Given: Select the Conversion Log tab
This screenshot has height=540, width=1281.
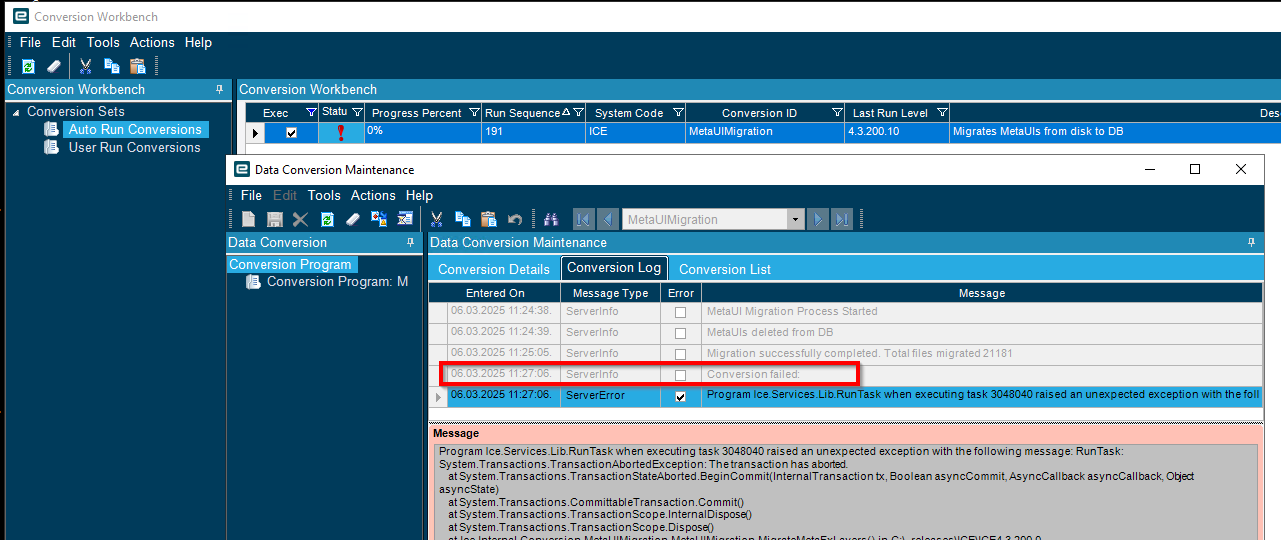Looking at the screenshot, I should pyautogui.click(x=614, y=268).
